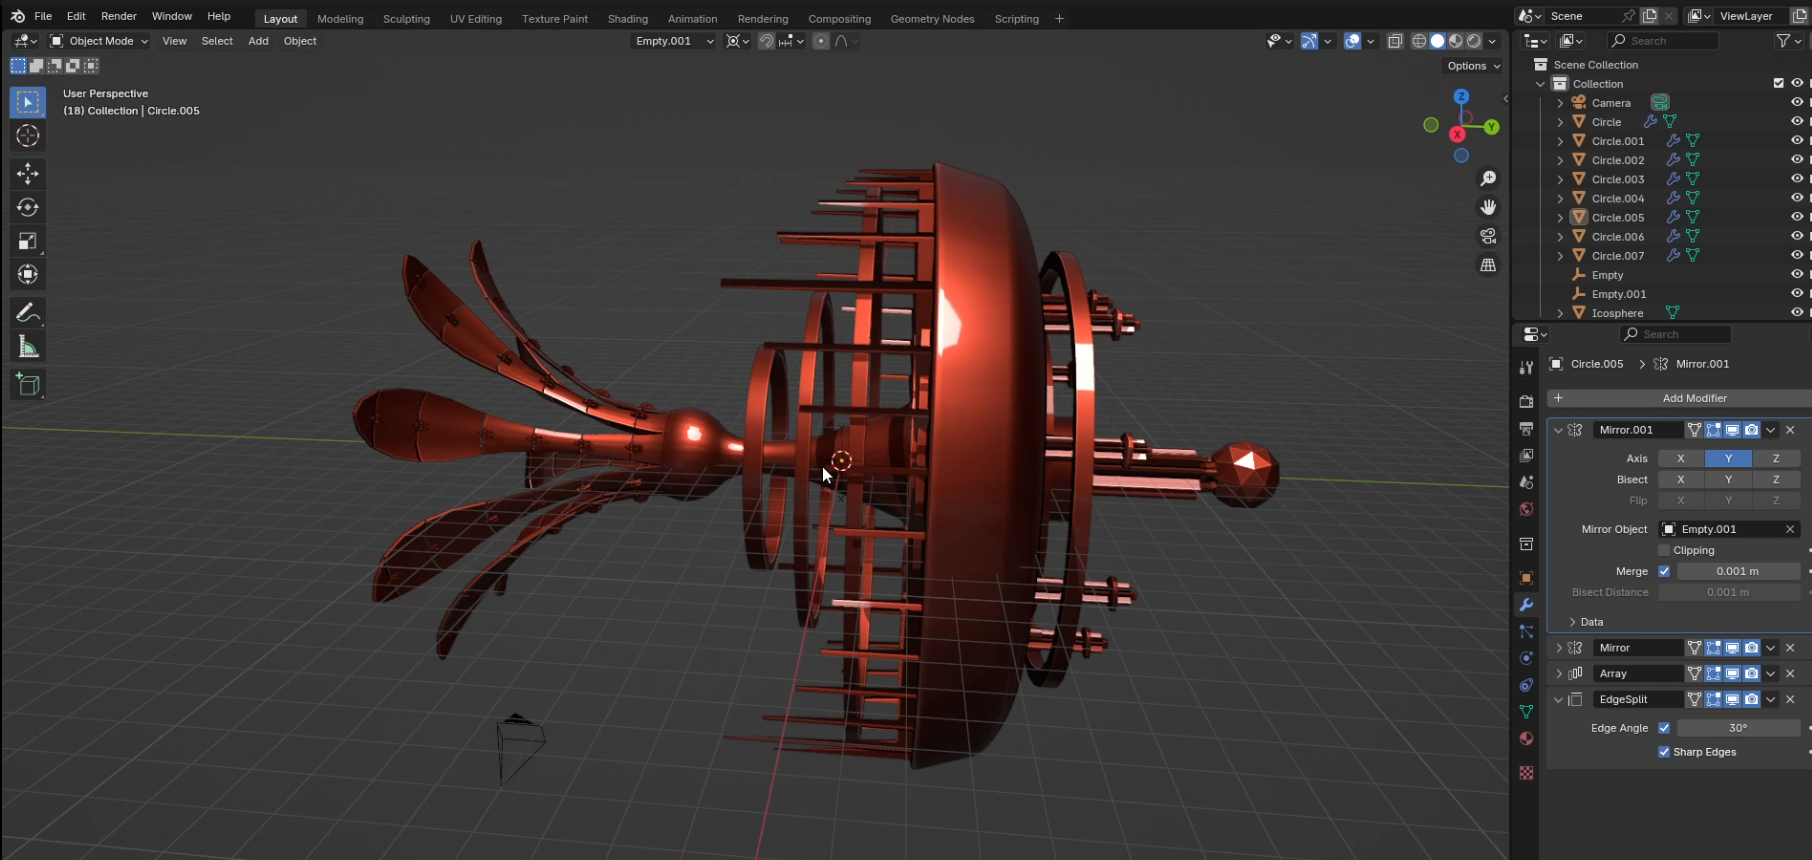Image resolution: width=1812 pixels, height=860 pixels.
Task: Open the Texture properties tab
Action: tap(1526, 773)
